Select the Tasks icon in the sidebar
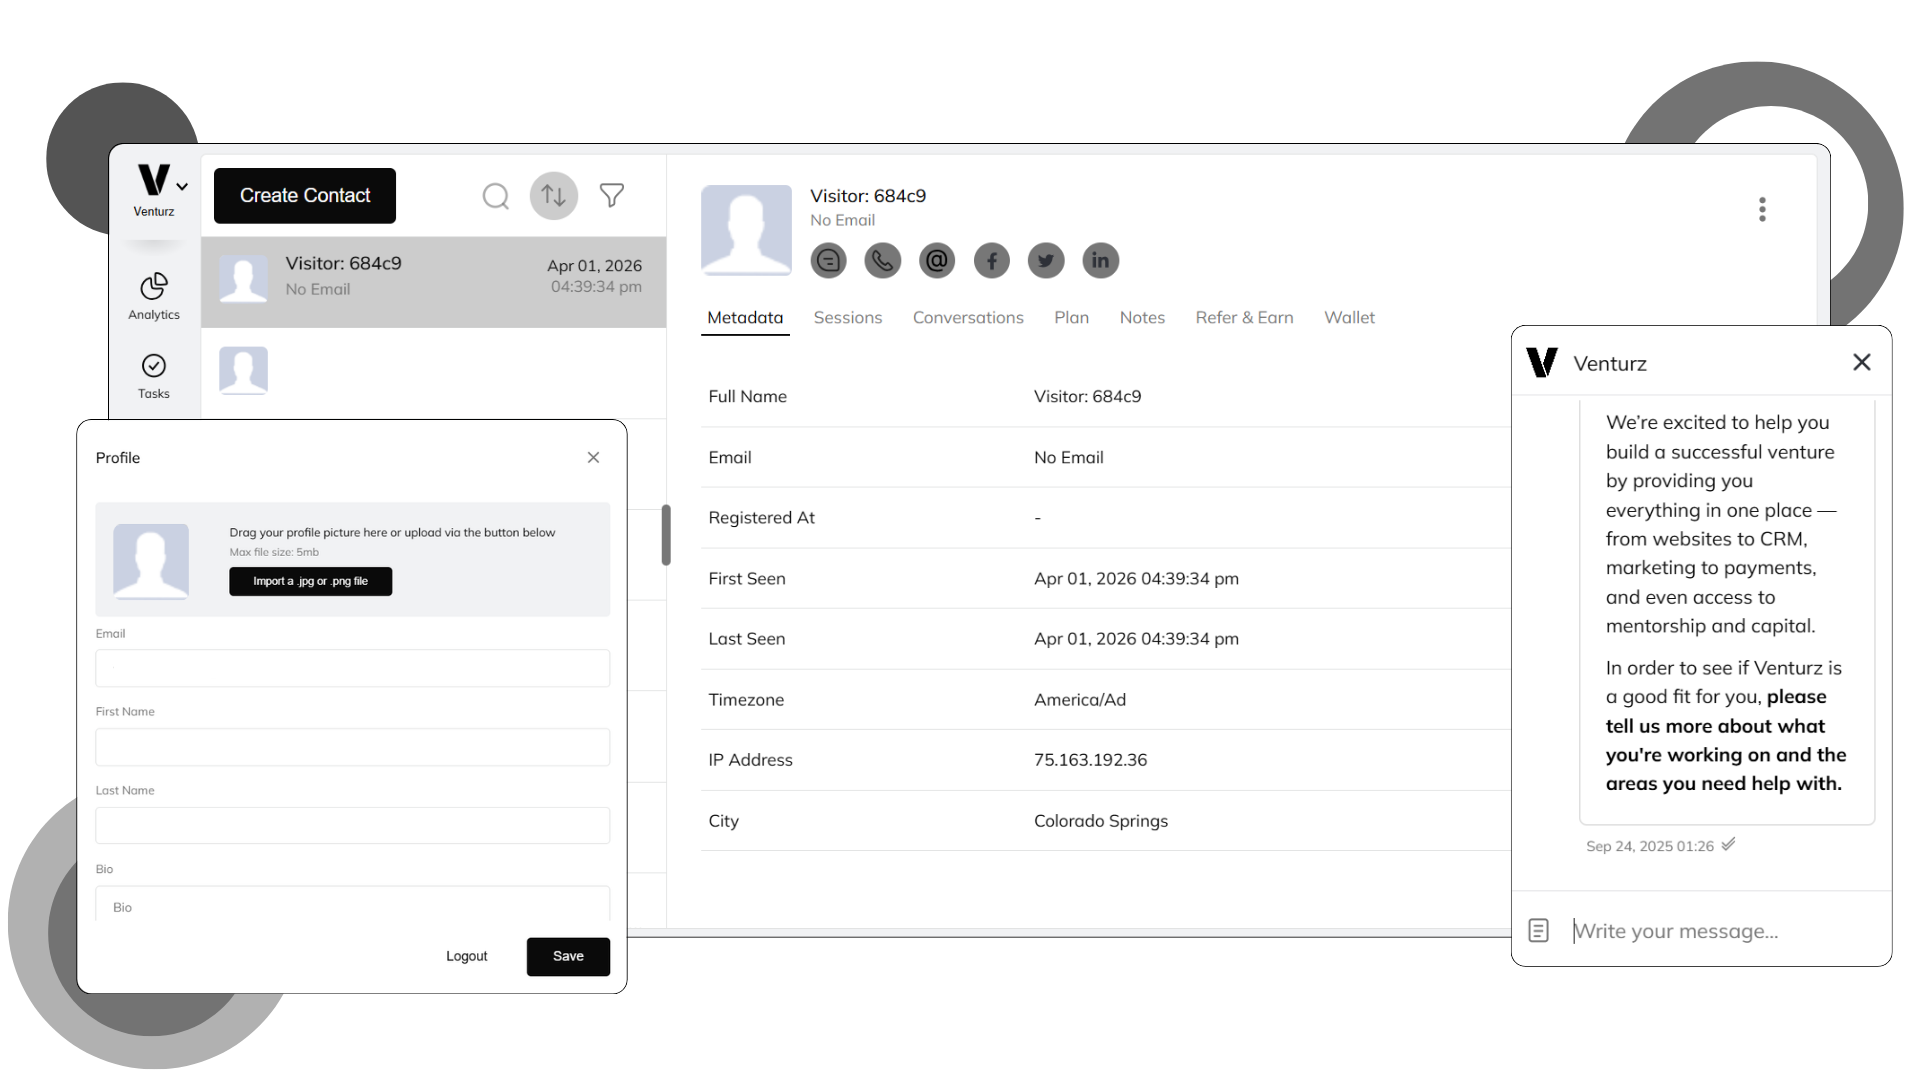This screenshot has height=1080, width=1920. point(154,374)
